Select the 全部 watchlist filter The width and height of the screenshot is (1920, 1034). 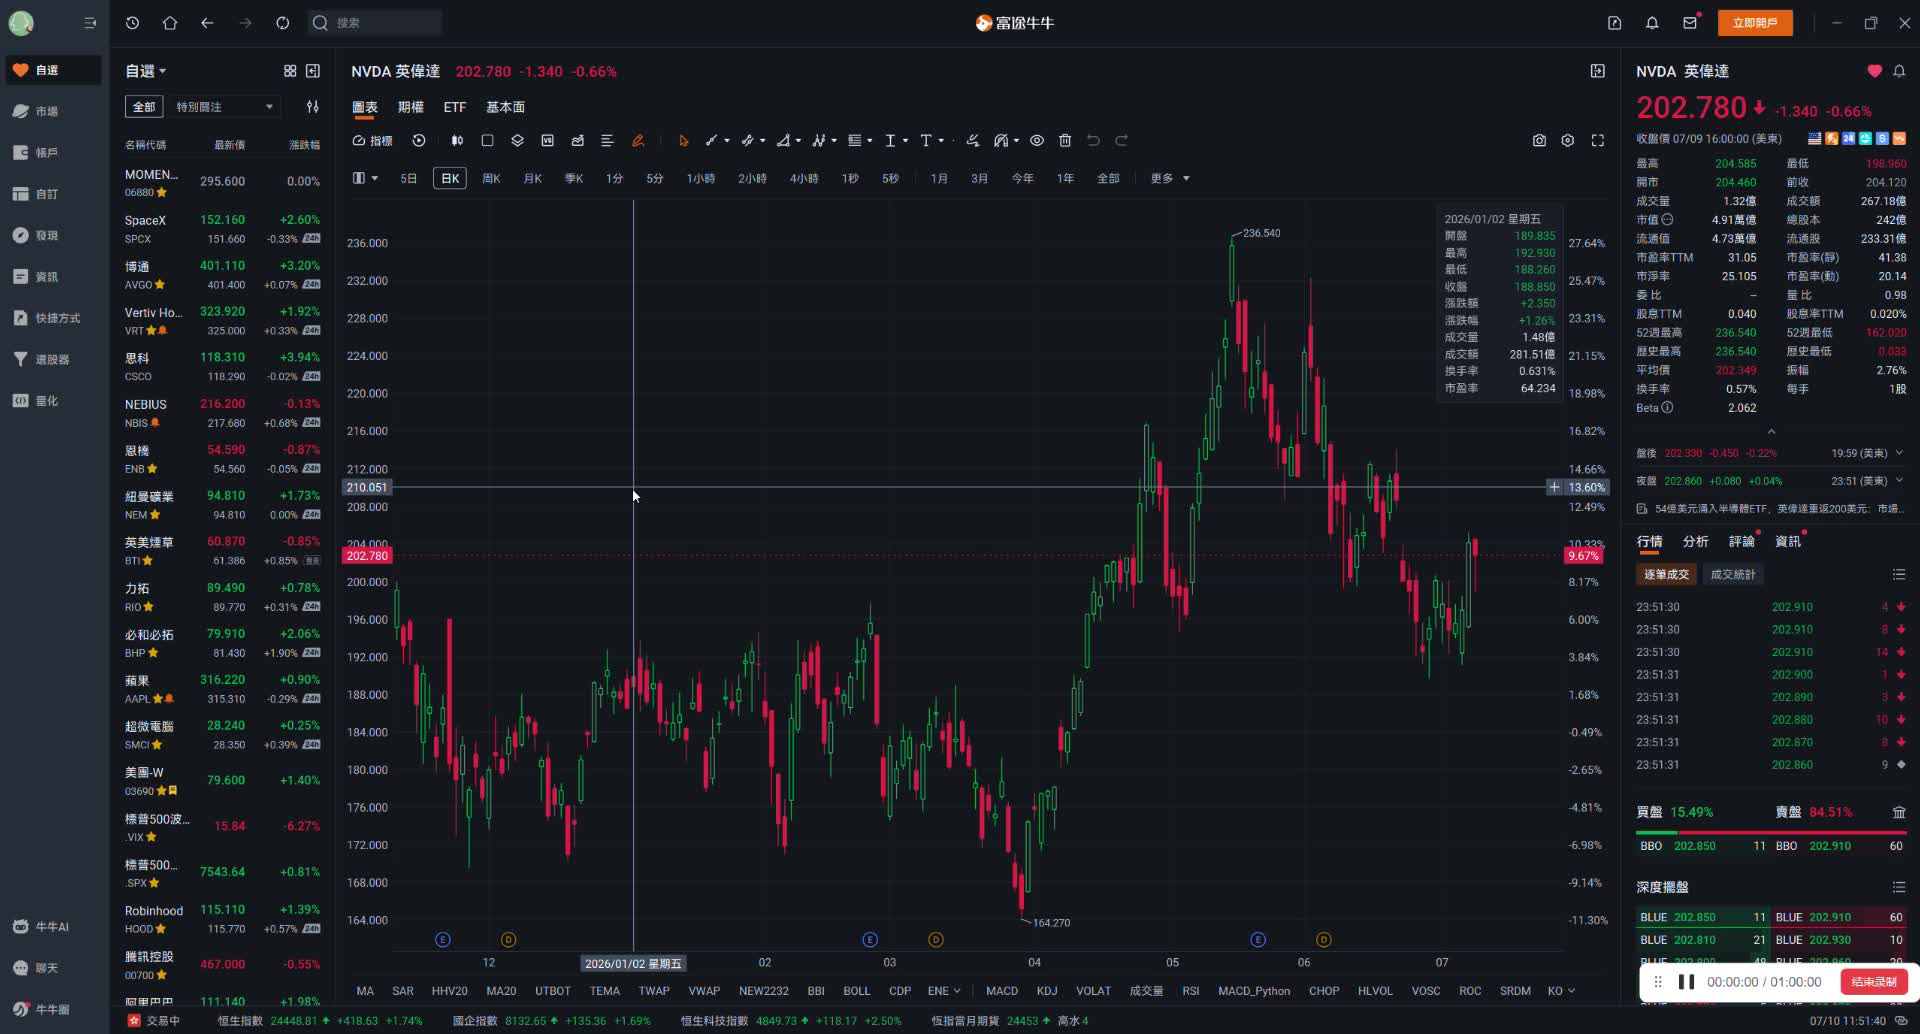144,107
